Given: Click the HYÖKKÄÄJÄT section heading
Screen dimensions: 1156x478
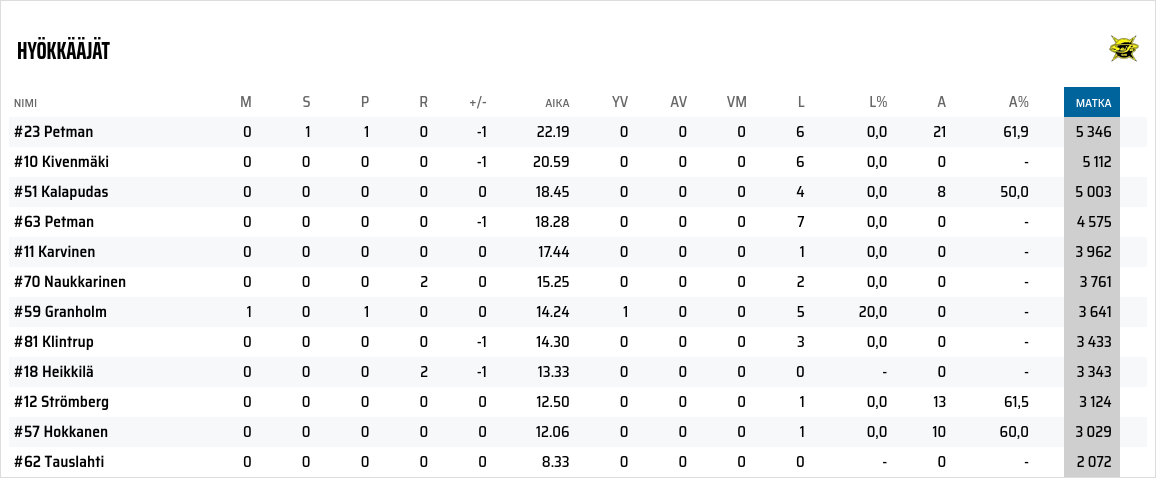Looking at the screenshot, I should point(63,51).
